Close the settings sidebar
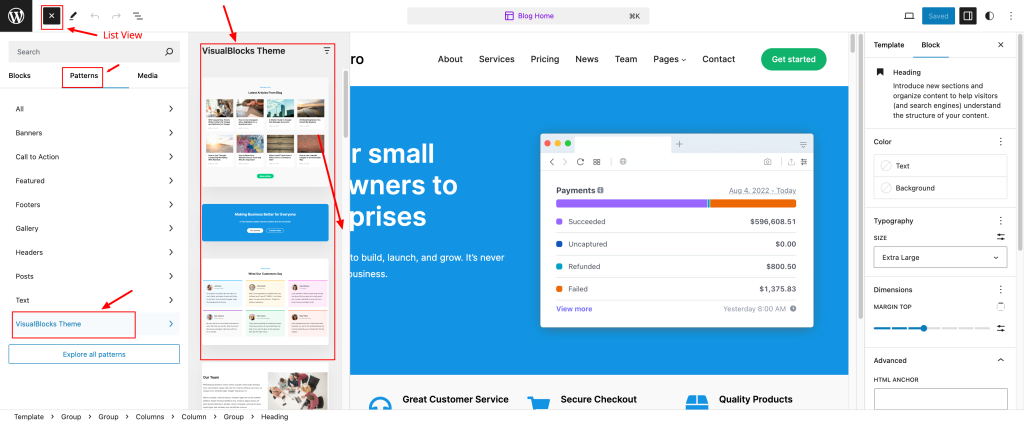 1000,45
